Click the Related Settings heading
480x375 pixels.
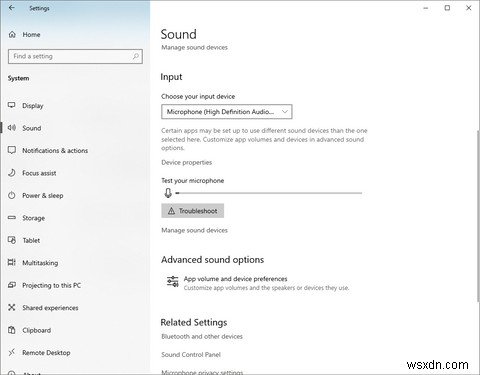(194, 322)
